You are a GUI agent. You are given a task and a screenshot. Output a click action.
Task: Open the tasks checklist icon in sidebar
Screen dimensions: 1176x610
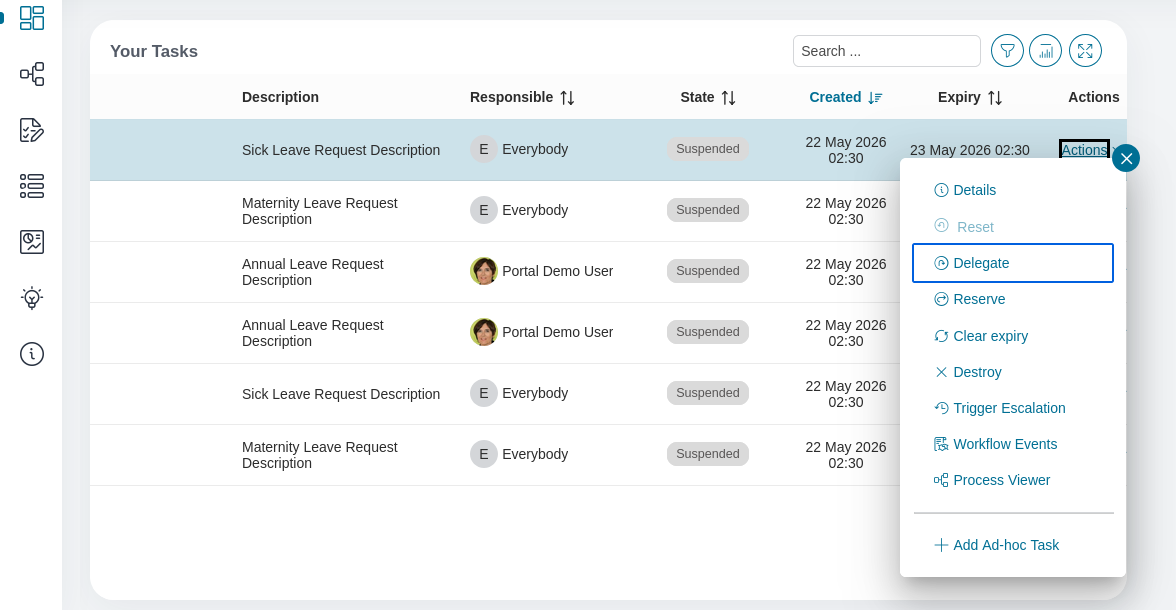pyautogui.click(x=32, y=130)
